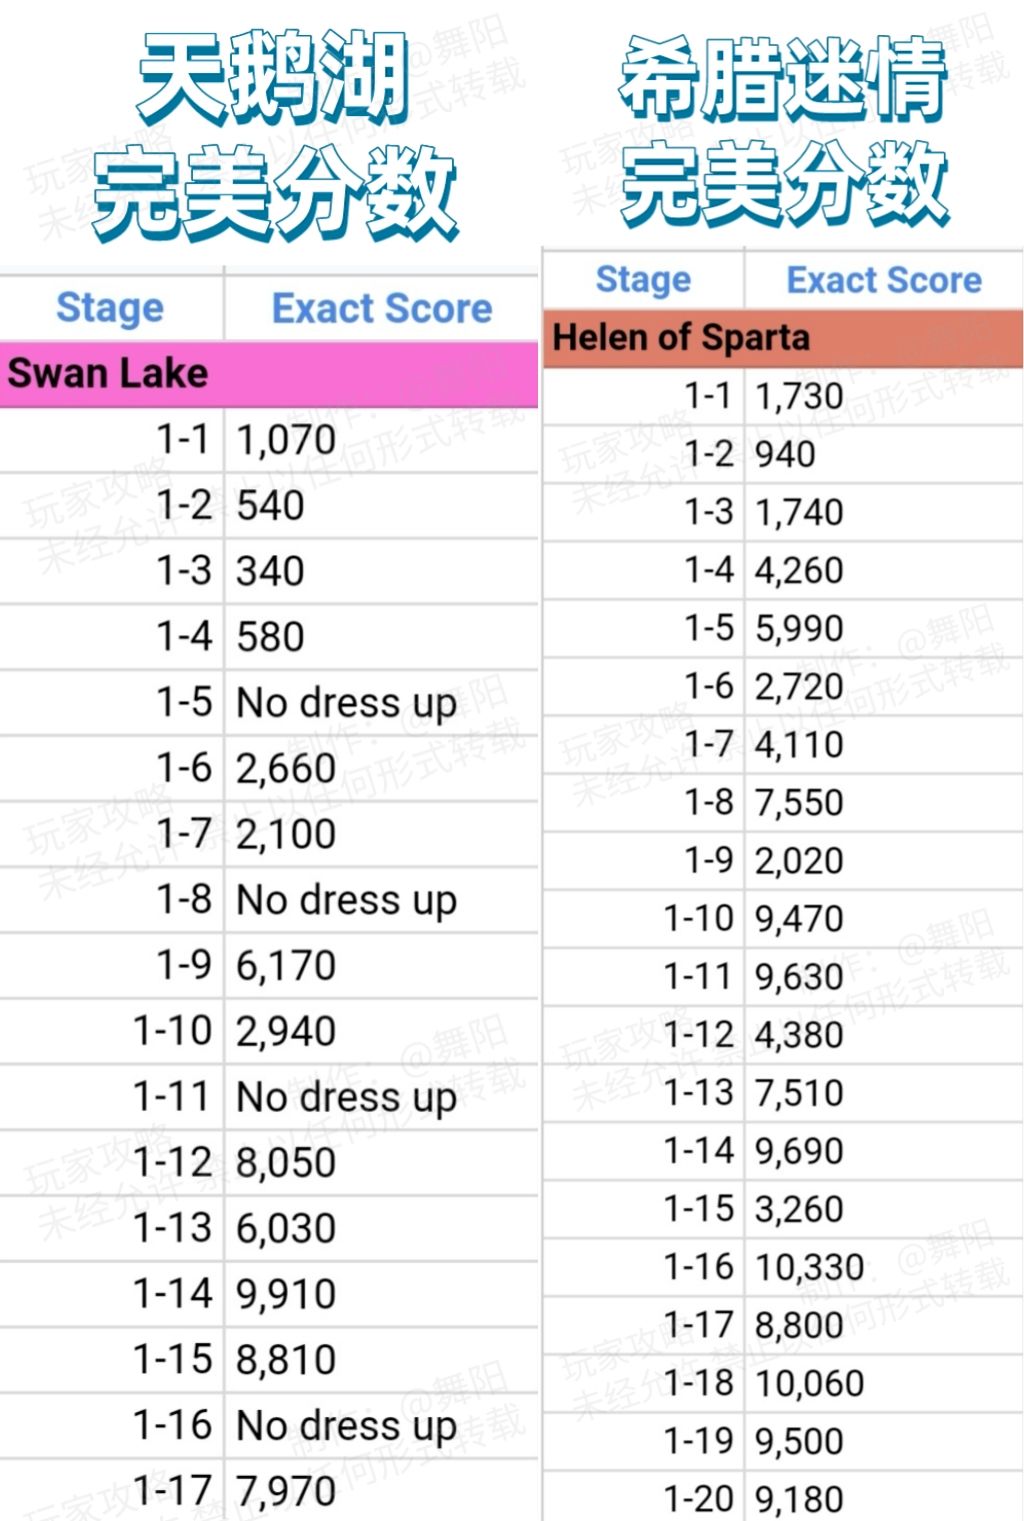This screenshot has width=1024, height=1521.
Task: Select the 7,970 score cell
Action: tap(286, 1491)
